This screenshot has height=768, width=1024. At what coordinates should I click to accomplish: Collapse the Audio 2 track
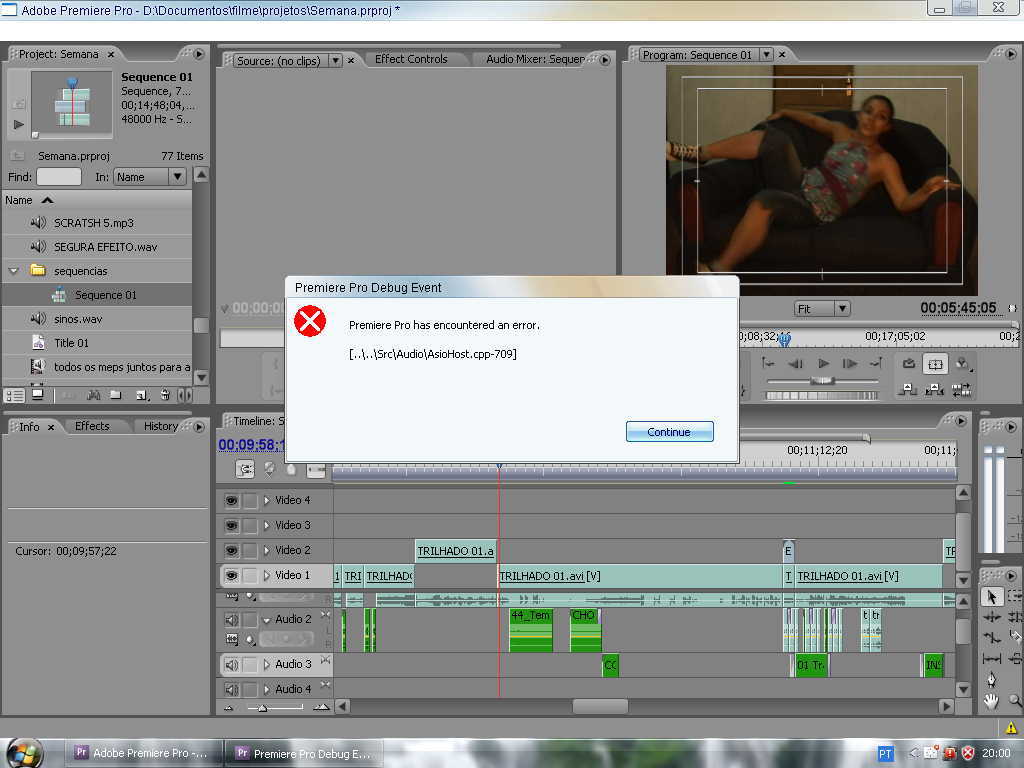click(266, 620)
